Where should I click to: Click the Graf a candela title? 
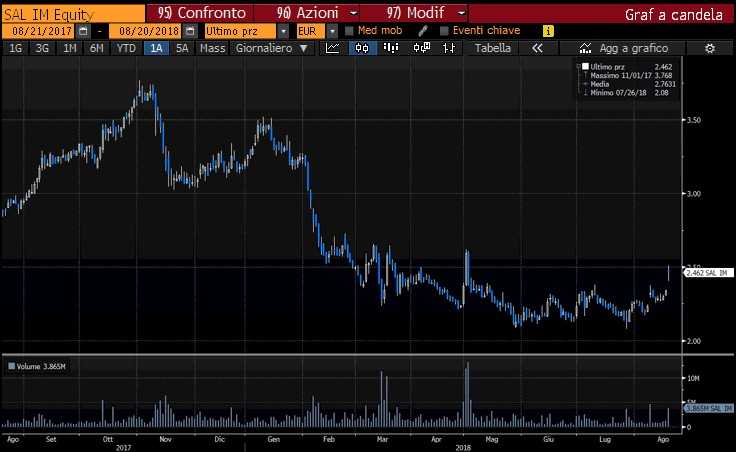(x=673, y=14)
